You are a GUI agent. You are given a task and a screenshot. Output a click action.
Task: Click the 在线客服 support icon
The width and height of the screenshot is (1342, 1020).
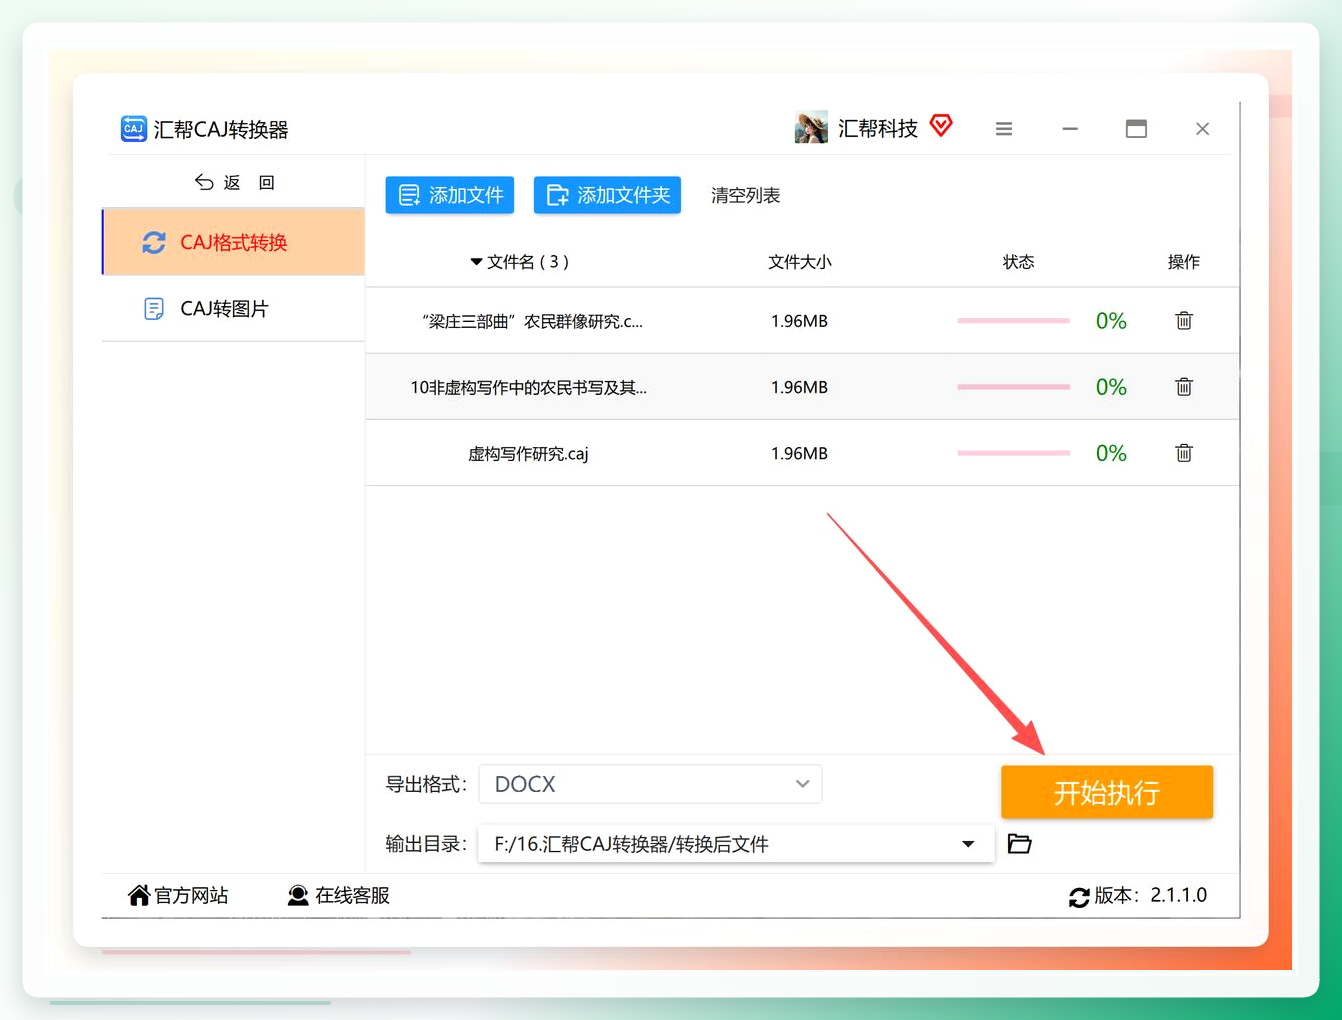(x=298, y=895)
